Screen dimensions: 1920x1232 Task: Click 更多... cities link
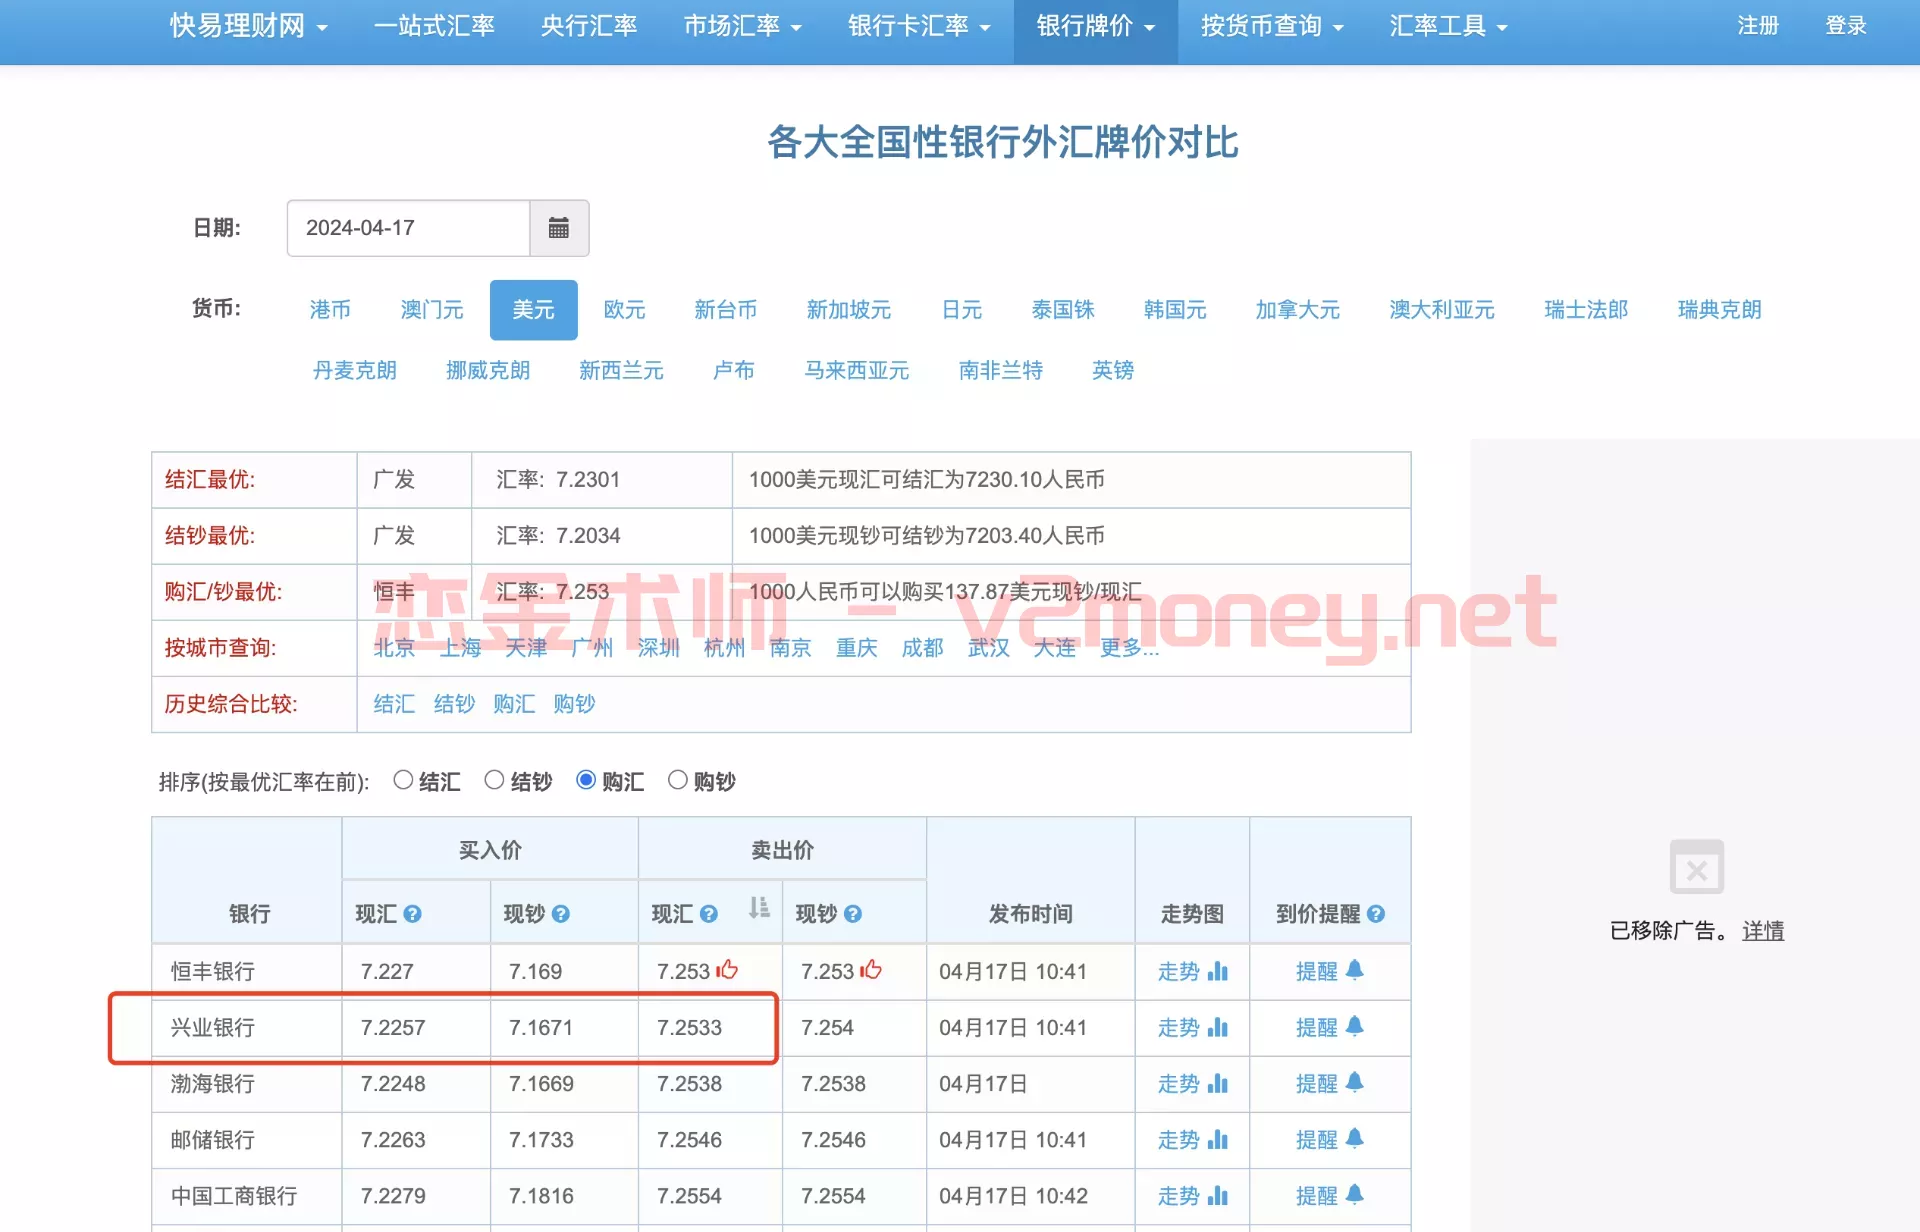point(1130,648)
